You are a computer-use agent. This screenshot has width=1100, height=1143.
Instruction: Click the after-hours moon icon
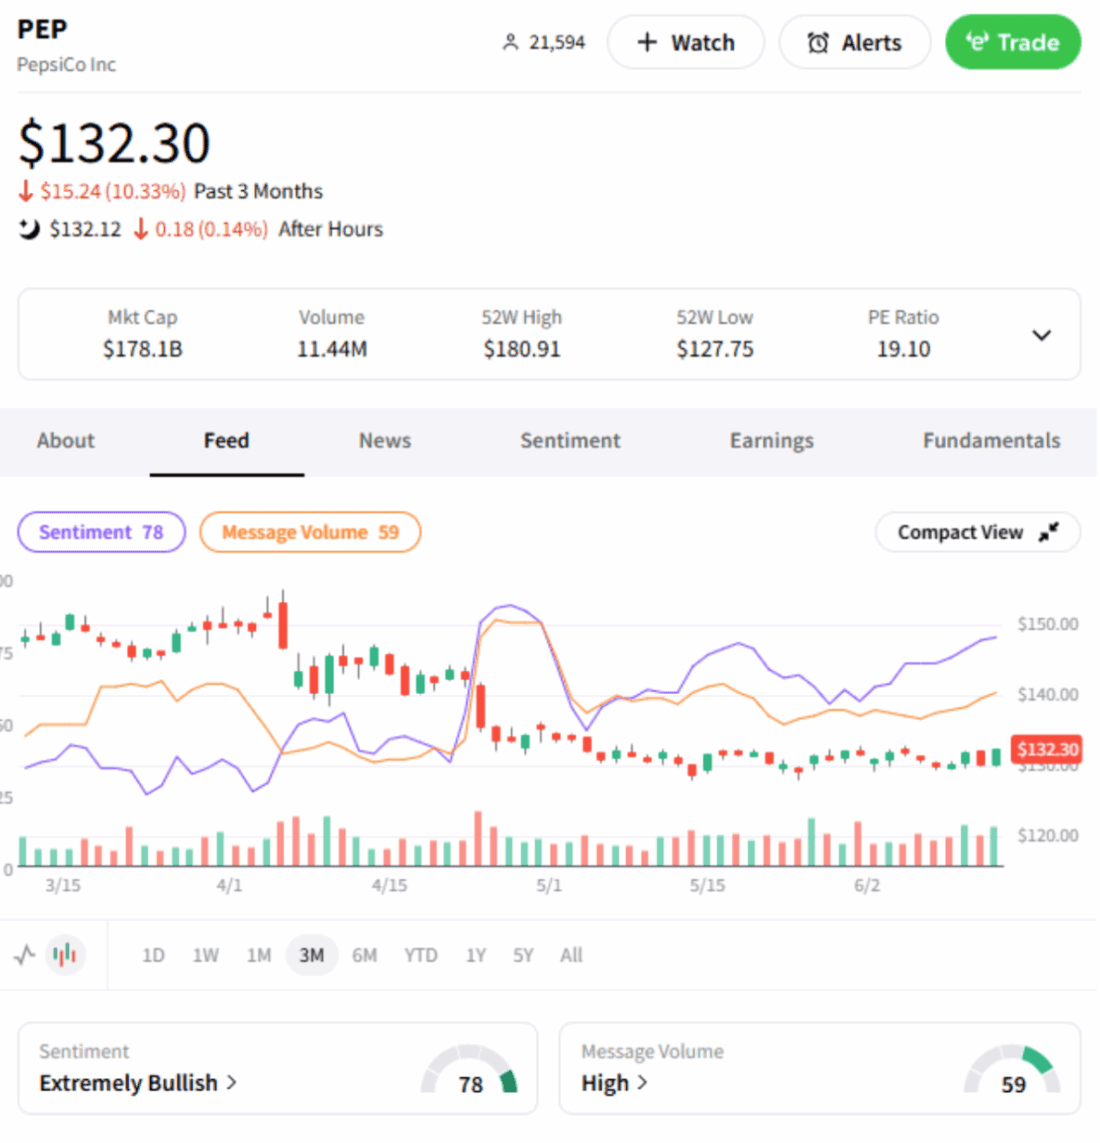(x=28, y=230)
